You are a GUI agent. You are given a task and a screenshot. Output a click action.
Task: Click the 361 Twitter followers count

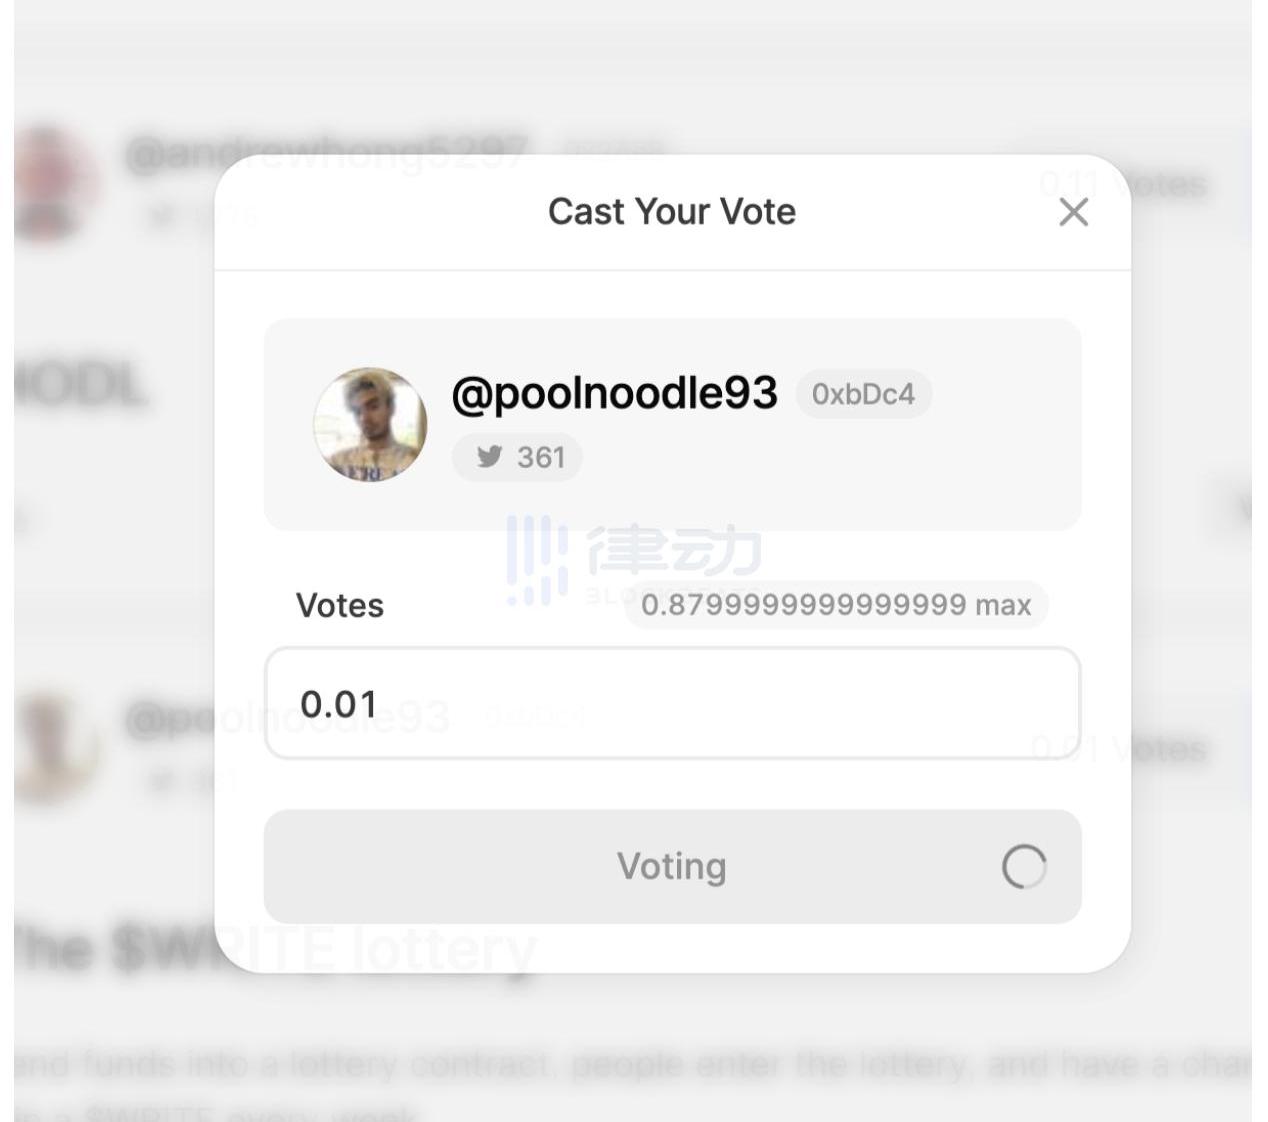541,458
